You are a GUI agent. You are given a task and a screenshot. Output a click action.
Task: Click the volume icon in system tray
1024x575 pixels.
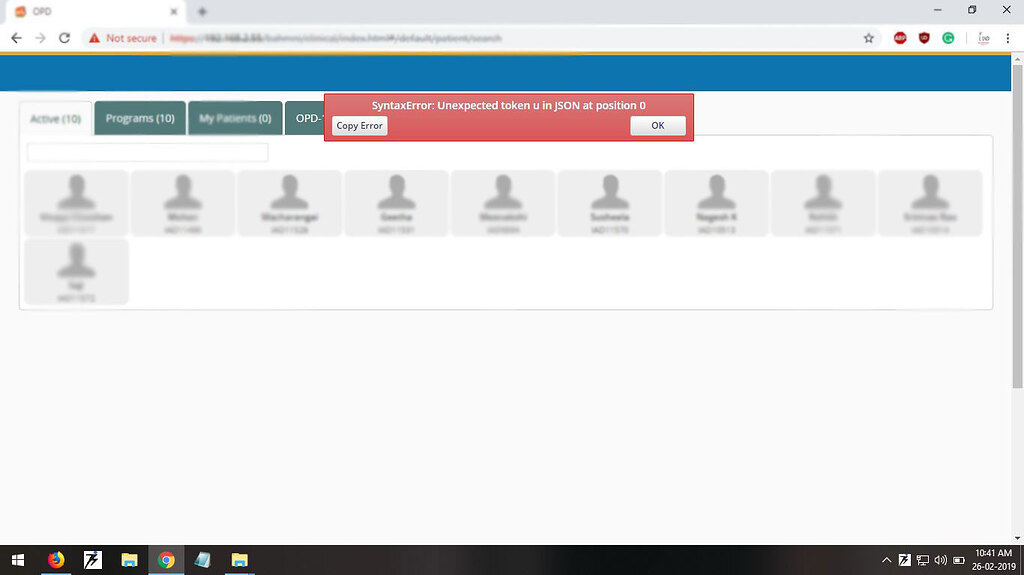(940, 560)
